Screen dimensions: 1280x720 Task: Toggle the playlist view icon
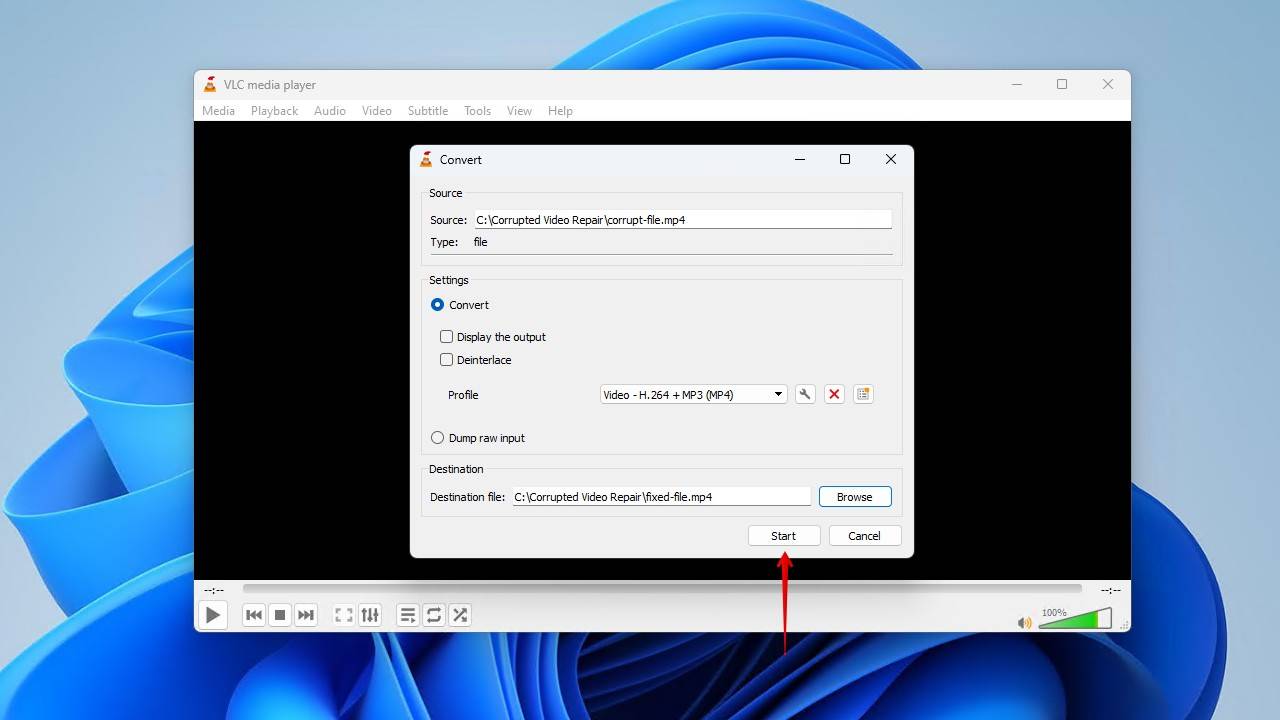tap(408, 615)
